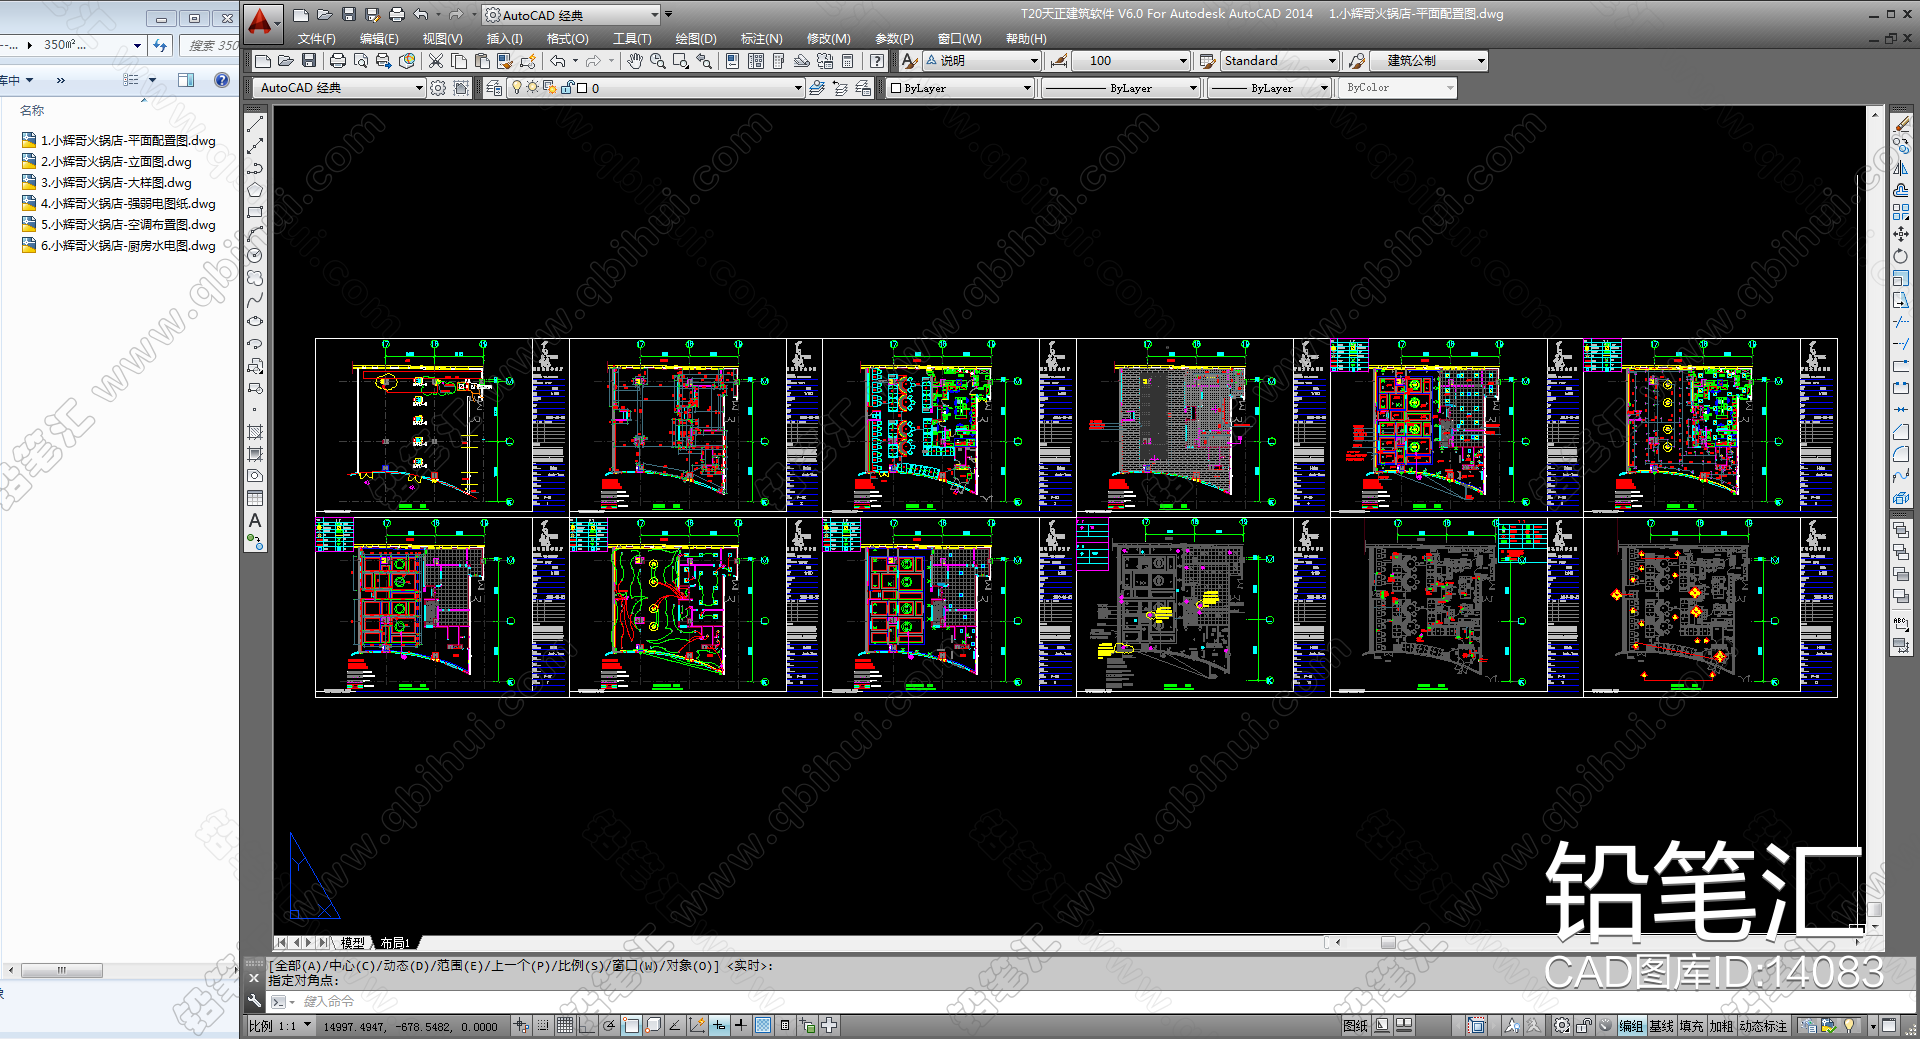Viewport: 1920px width, 1039px height.
Task: Open the 编辑(E) menu
Action: pos(379,39)
